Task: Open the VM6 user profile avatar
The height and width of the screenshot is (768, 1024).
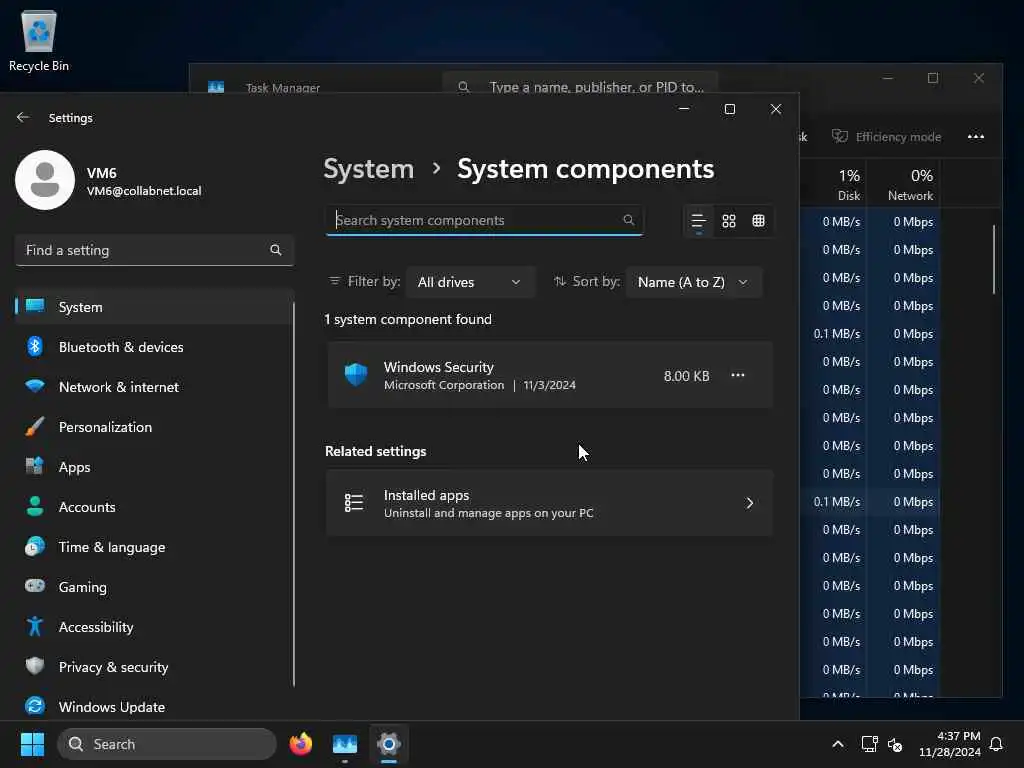Action: click(x=45, y=180)
